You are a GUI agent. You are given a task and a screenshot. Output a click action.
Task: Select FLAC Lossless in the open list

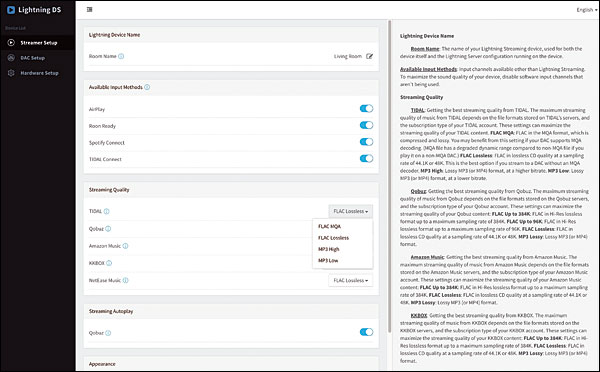[333, 238]
